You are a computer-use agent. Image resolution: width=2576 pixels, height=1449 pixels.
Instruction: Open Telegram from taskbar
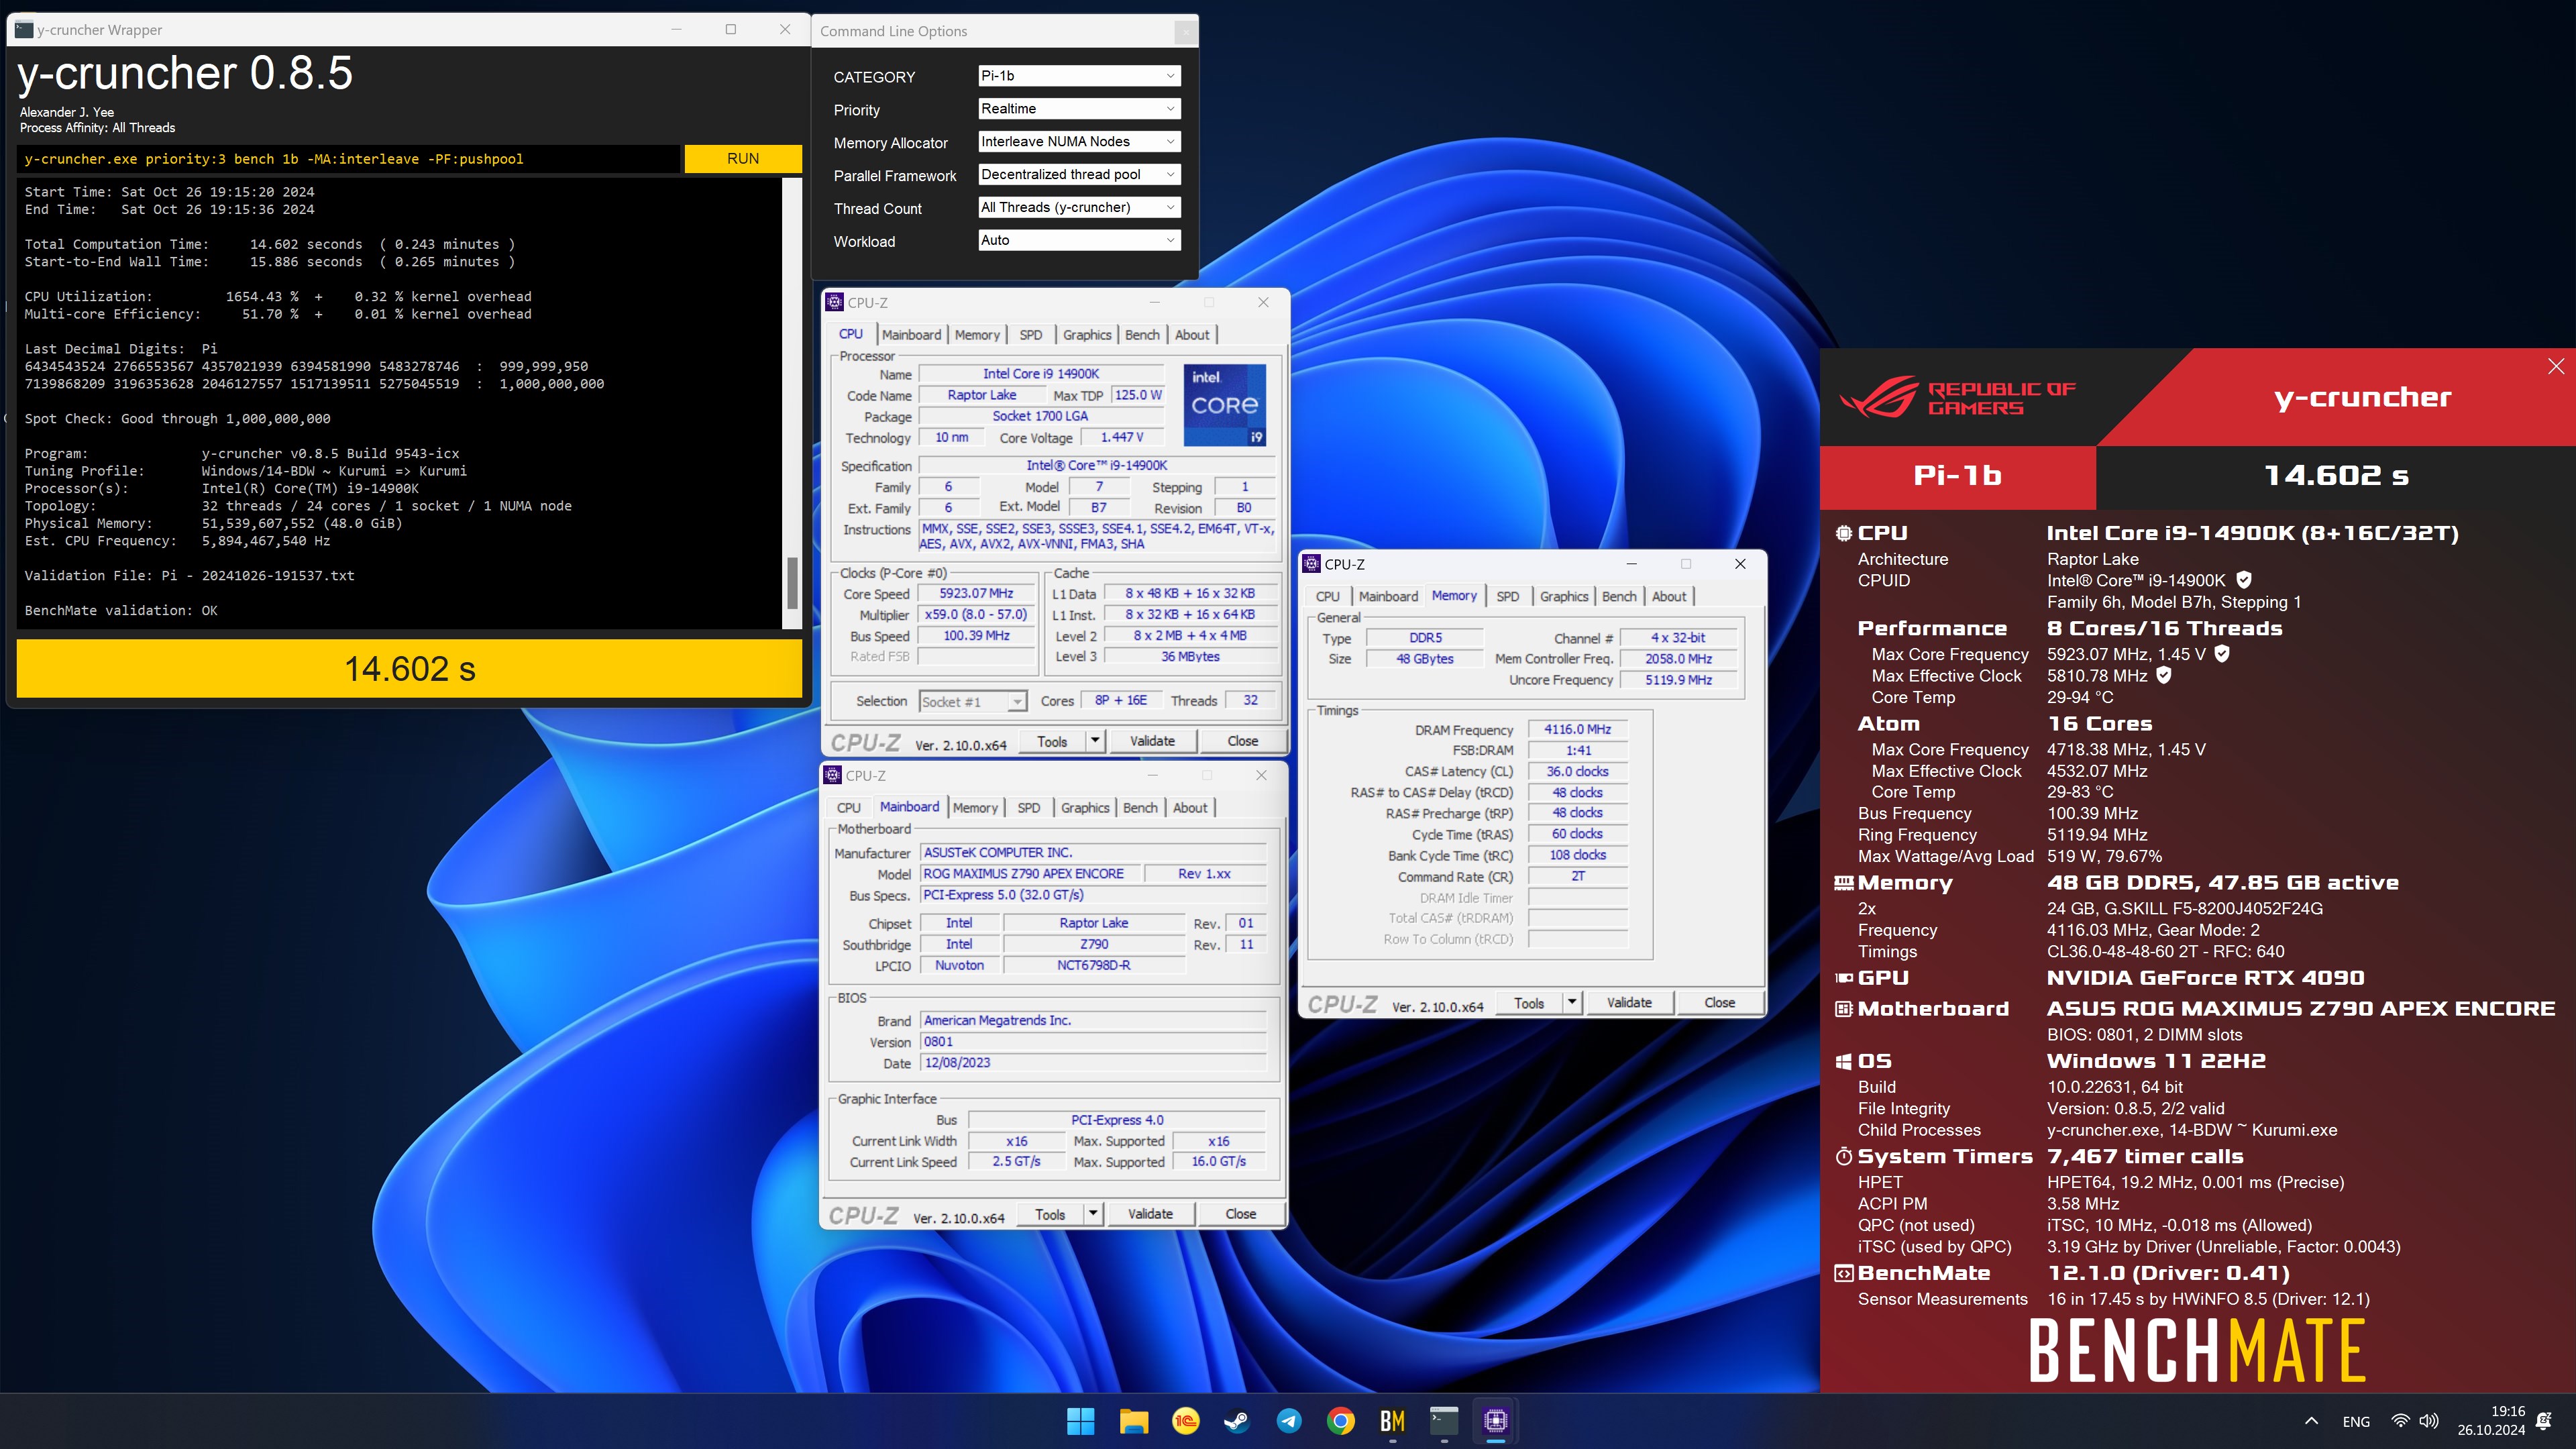coord(1288,1421)
